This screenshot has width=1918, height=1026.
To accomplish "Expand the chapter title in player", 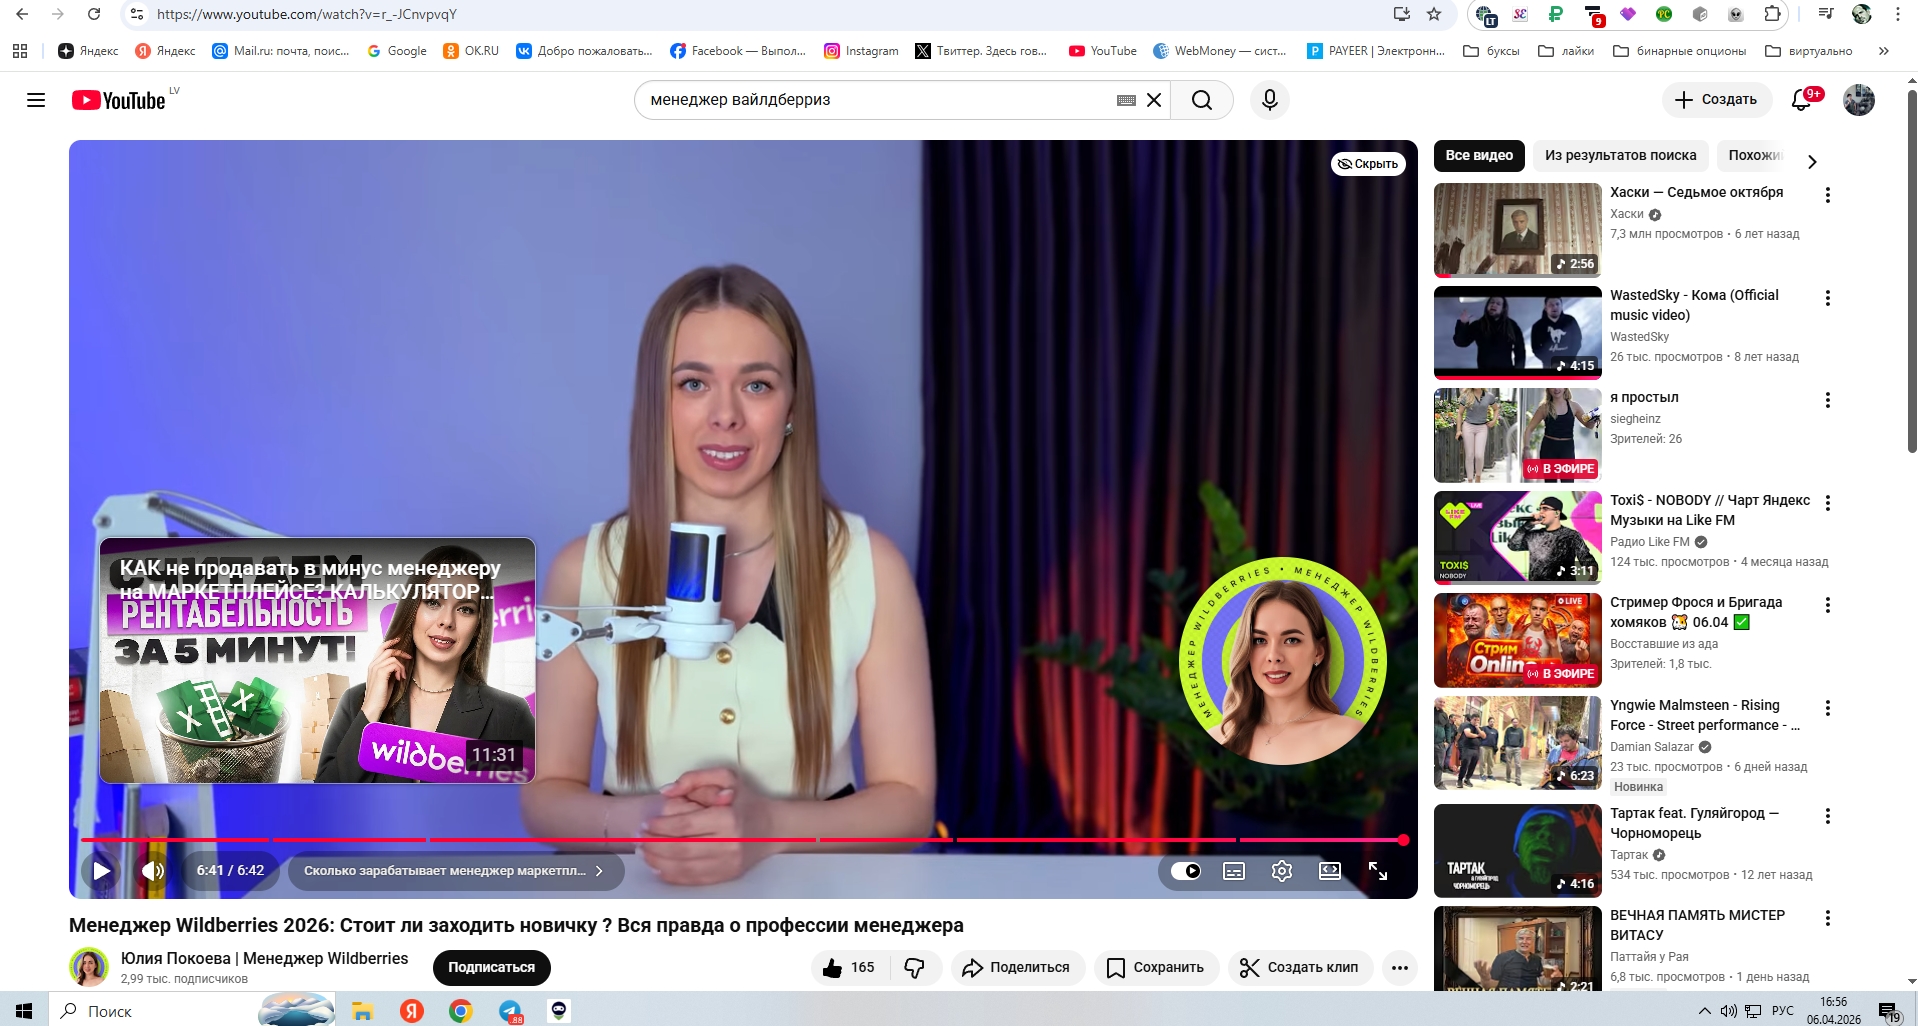I will [x=454, y=871].
